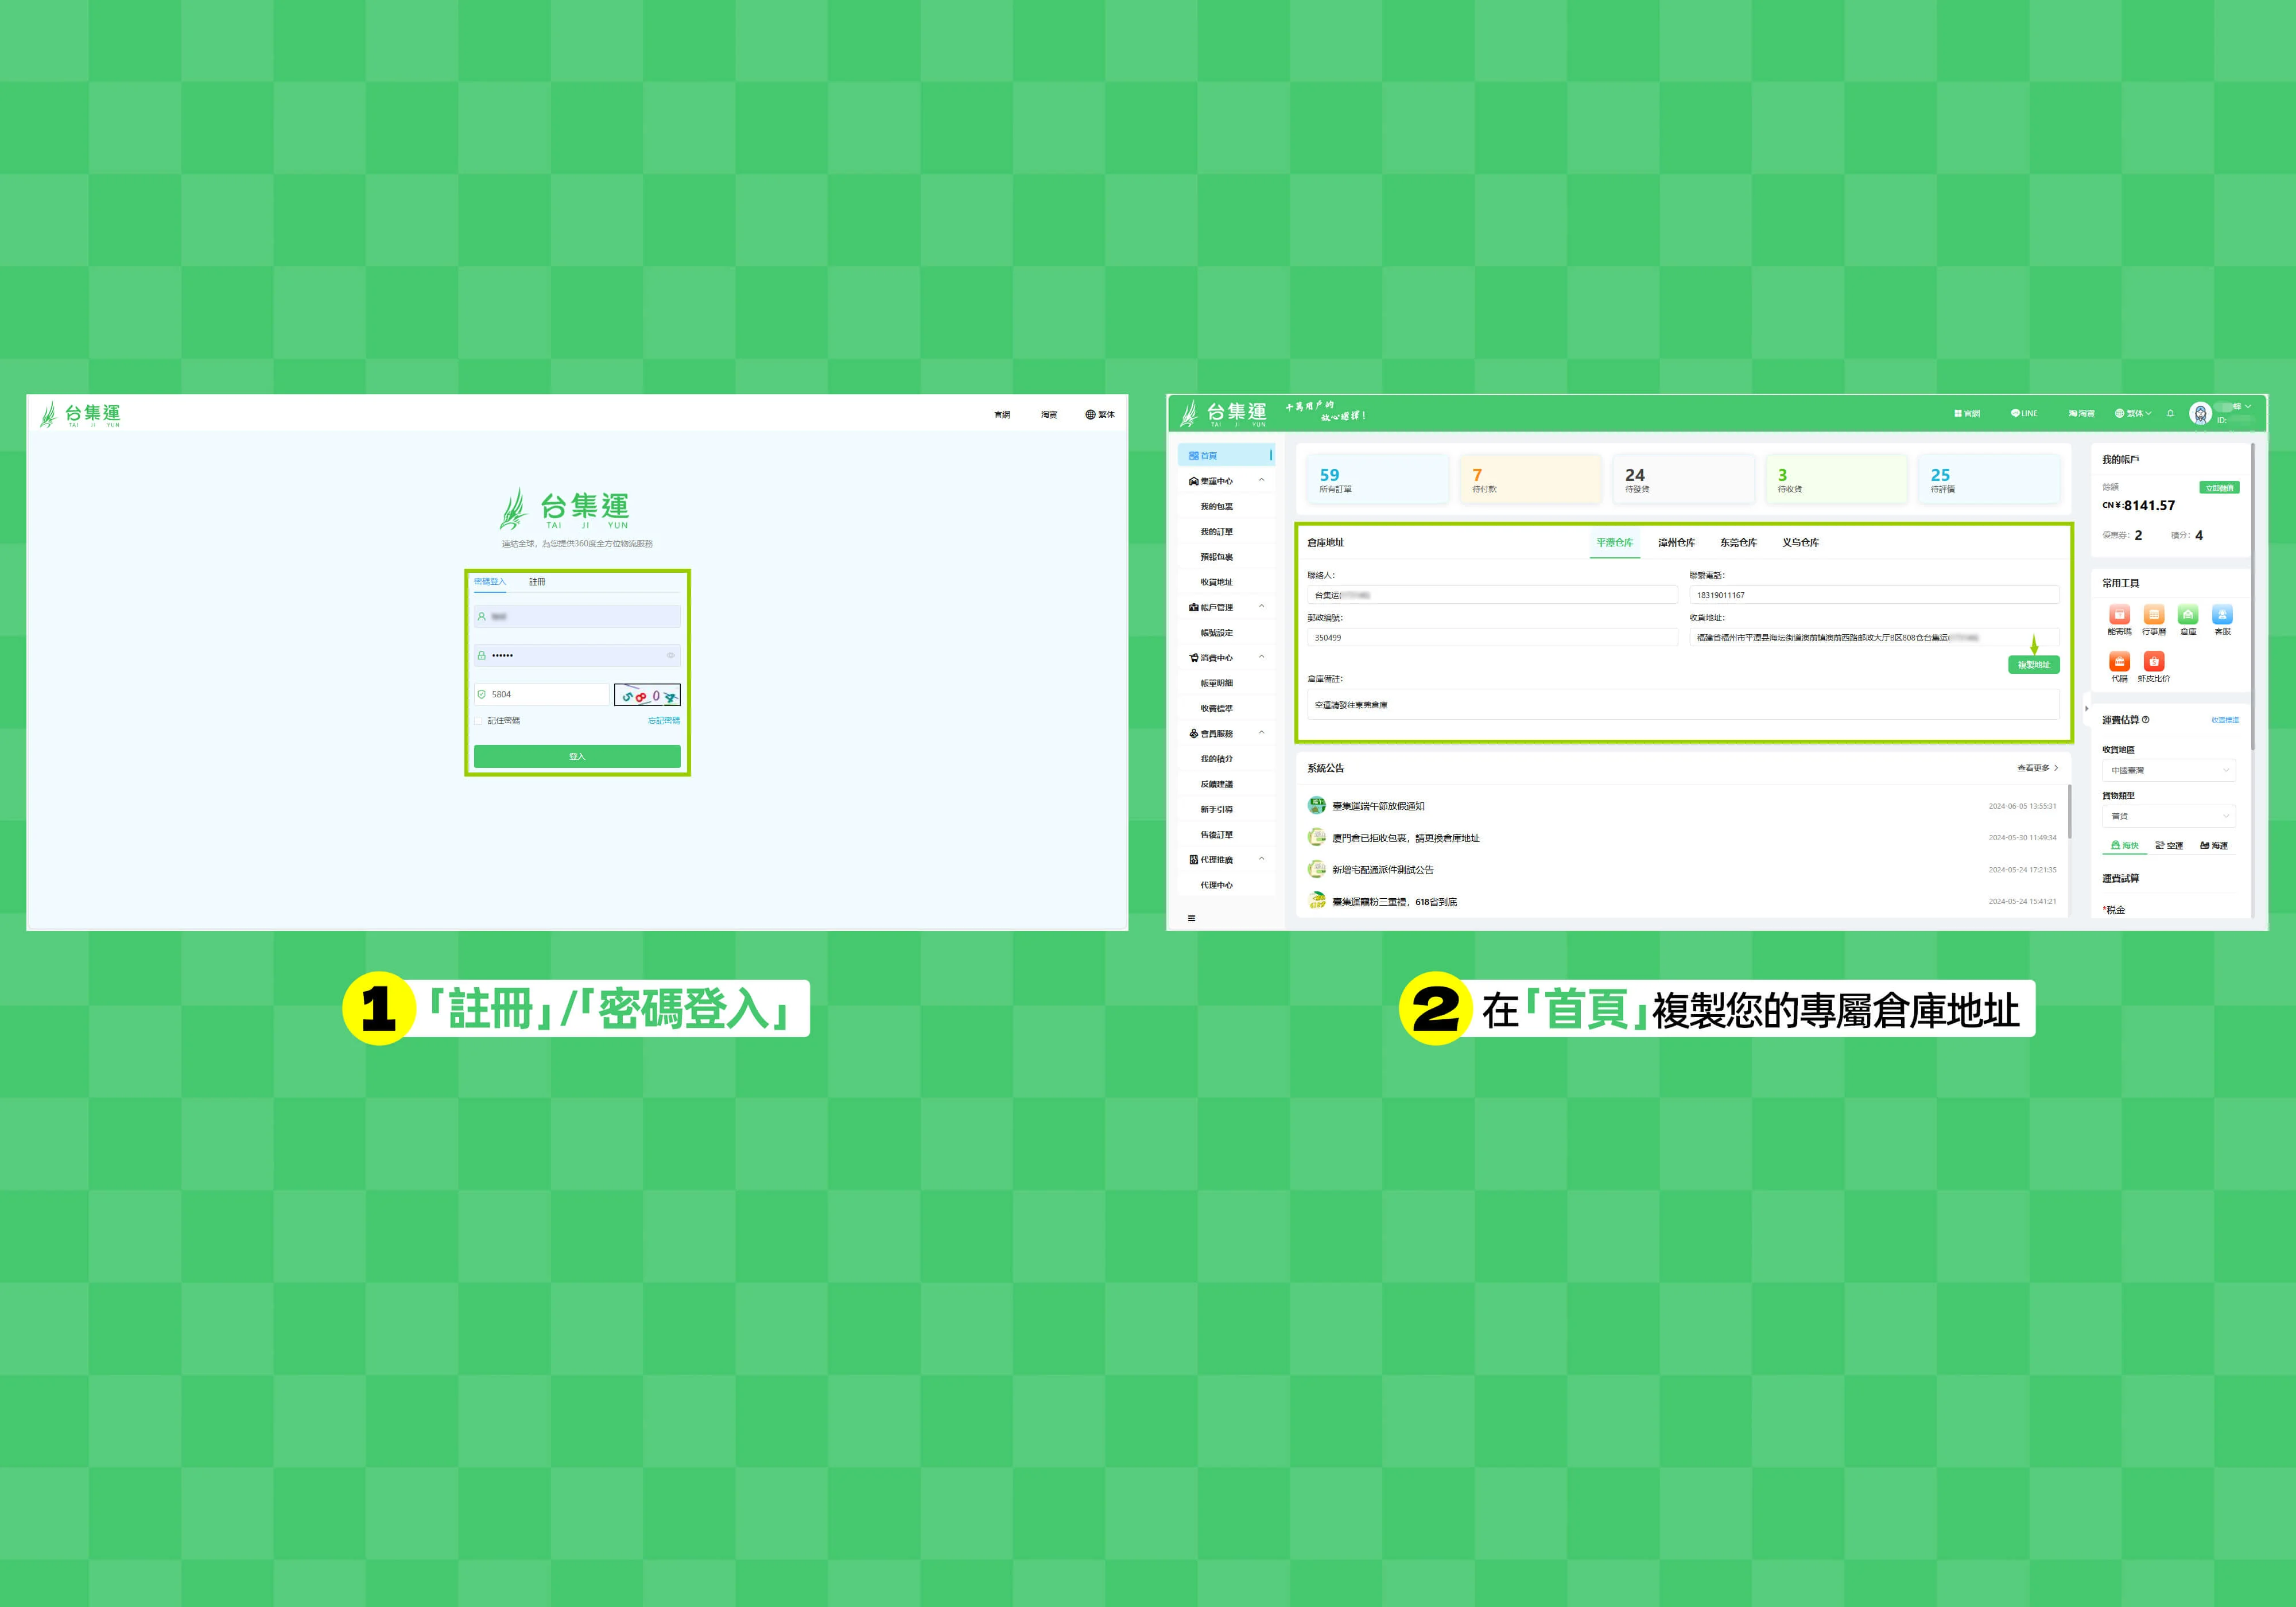The width and height of the screenshot is (2296, 1607).
Task: Click the 待付款 7 stat card
Action: tap(1530, 480)
